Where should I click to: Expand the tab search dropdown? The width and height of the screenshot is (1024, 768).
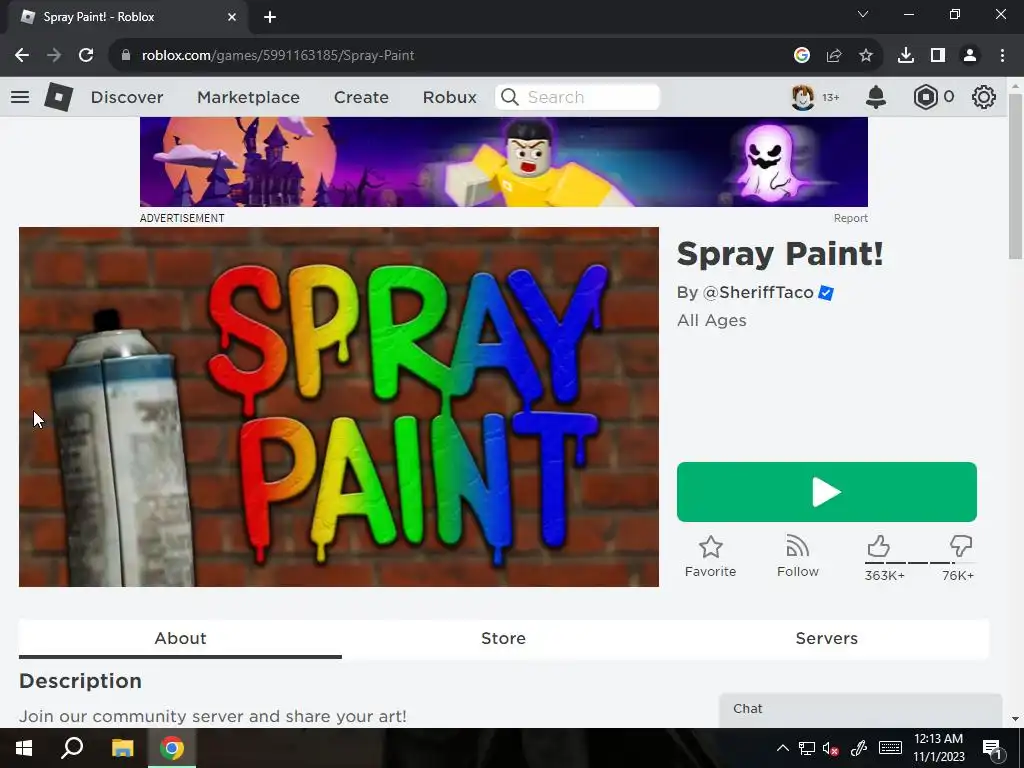tap(863, 14)
